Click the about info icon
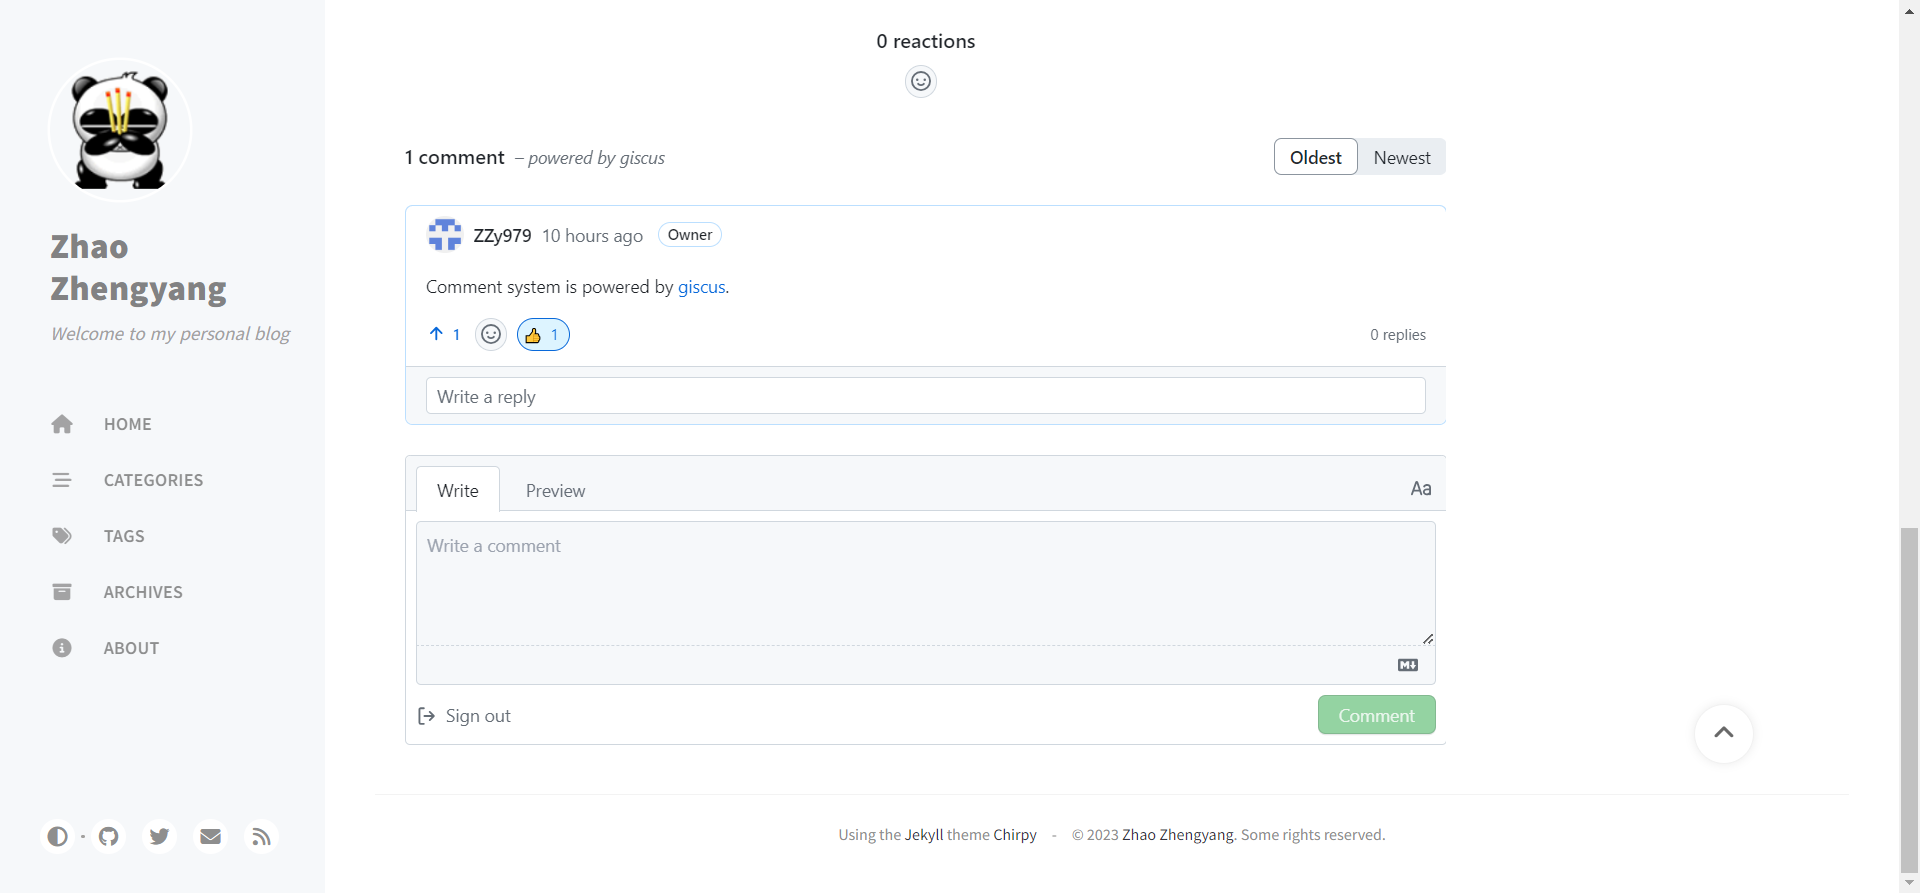Image resolution: width=1920 pixels, height=893 pixels. point(62,648)
